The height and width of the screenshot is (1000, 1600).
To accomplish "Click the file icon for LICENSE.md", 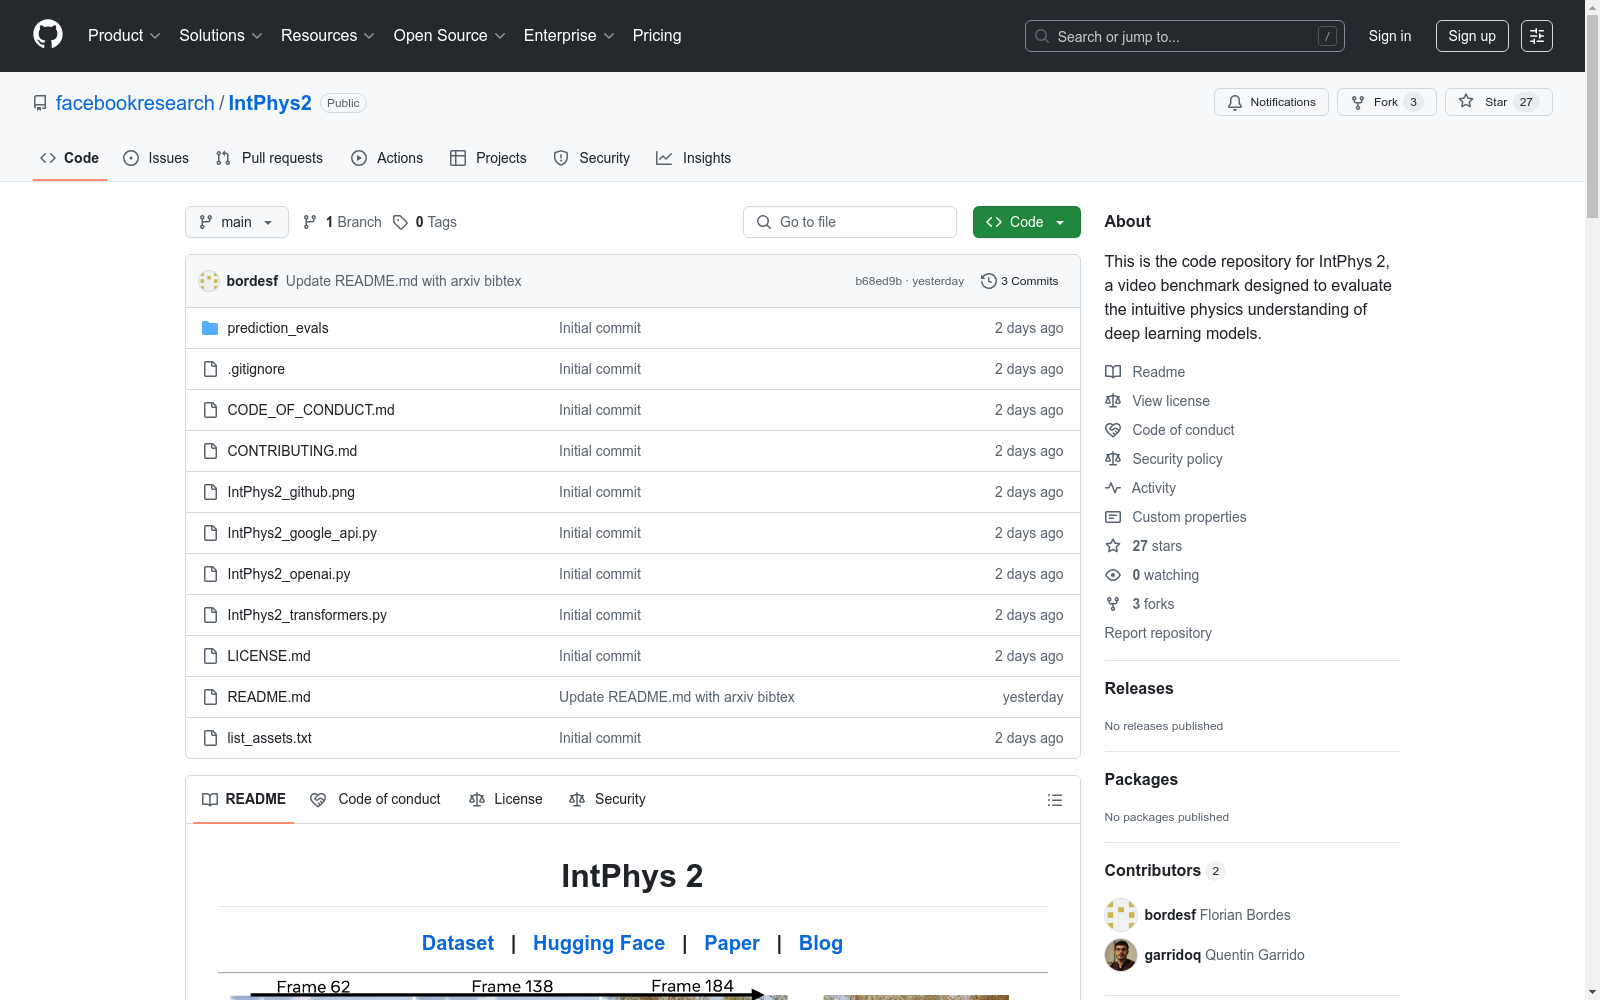I will coord(210,656).
